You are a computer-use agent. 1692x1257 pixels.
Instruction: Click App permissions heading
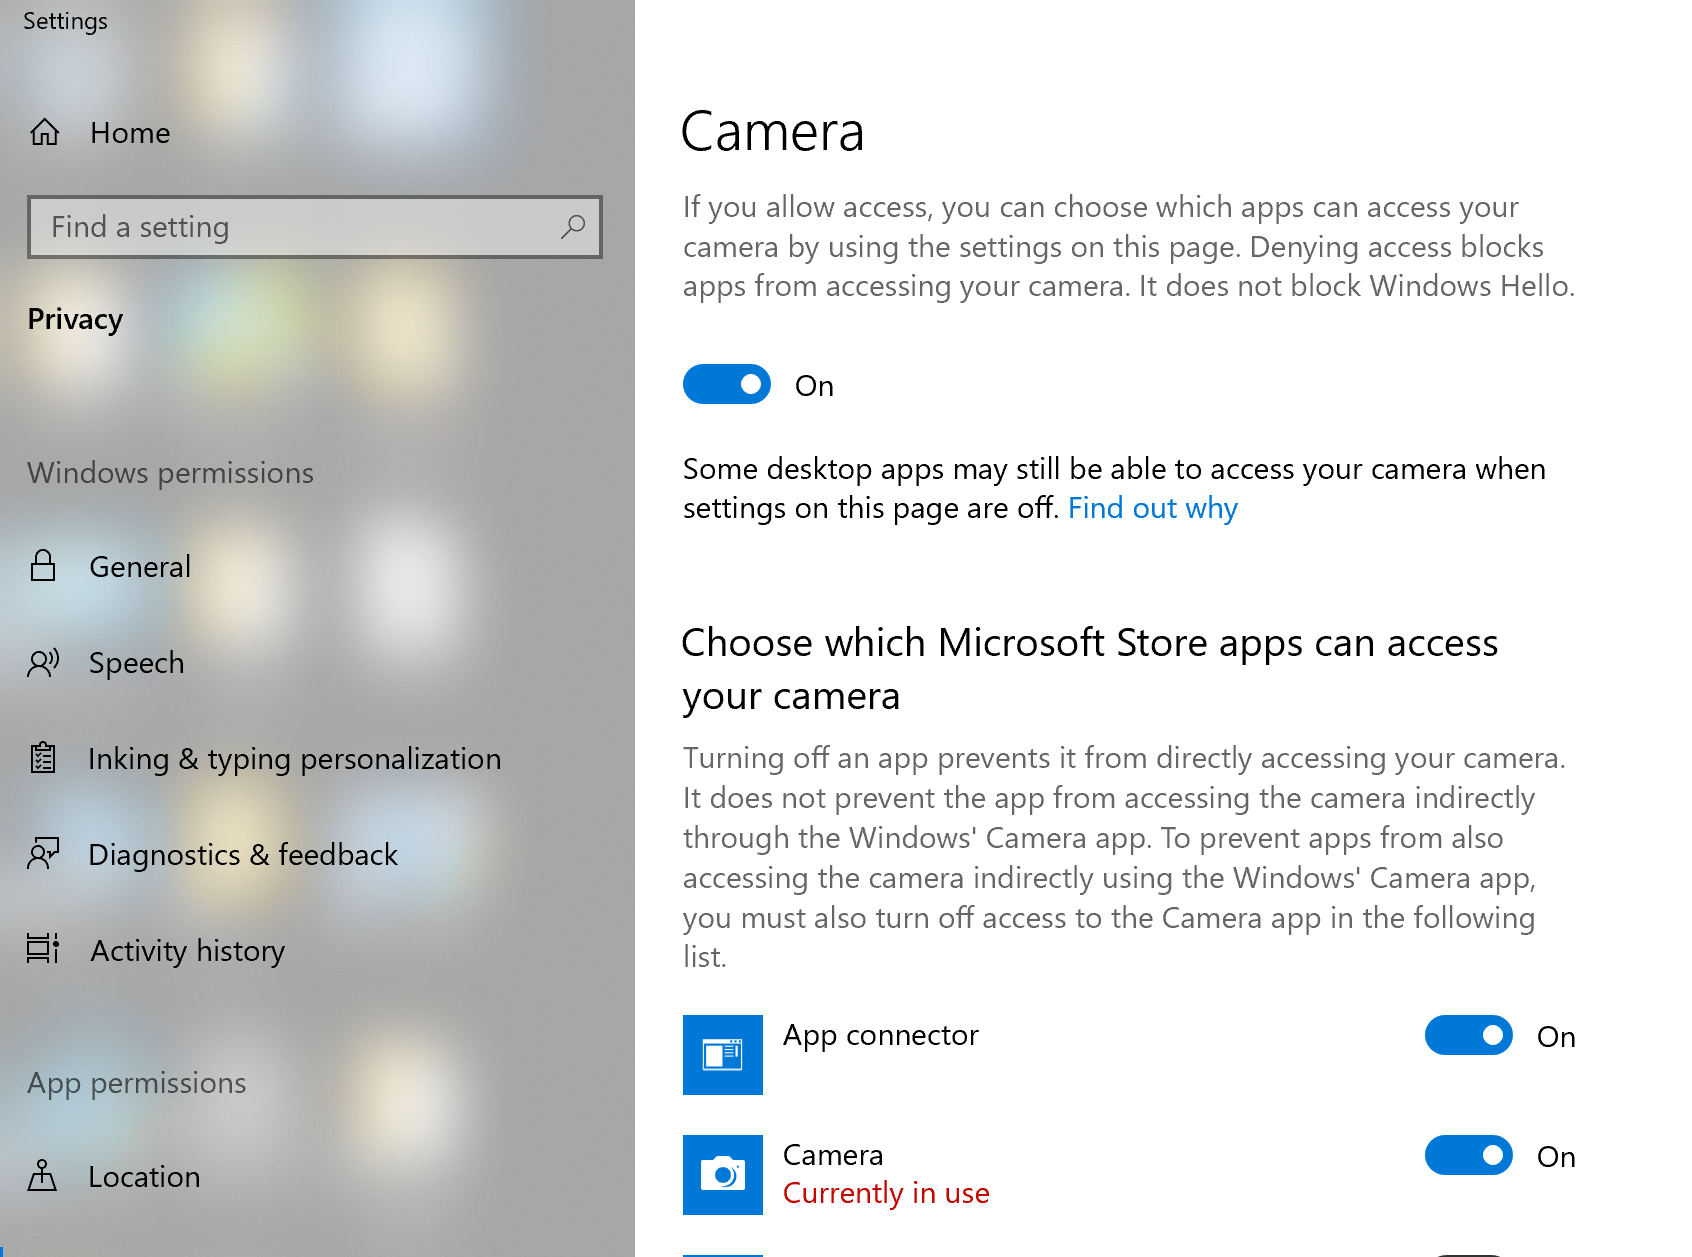137,1083
